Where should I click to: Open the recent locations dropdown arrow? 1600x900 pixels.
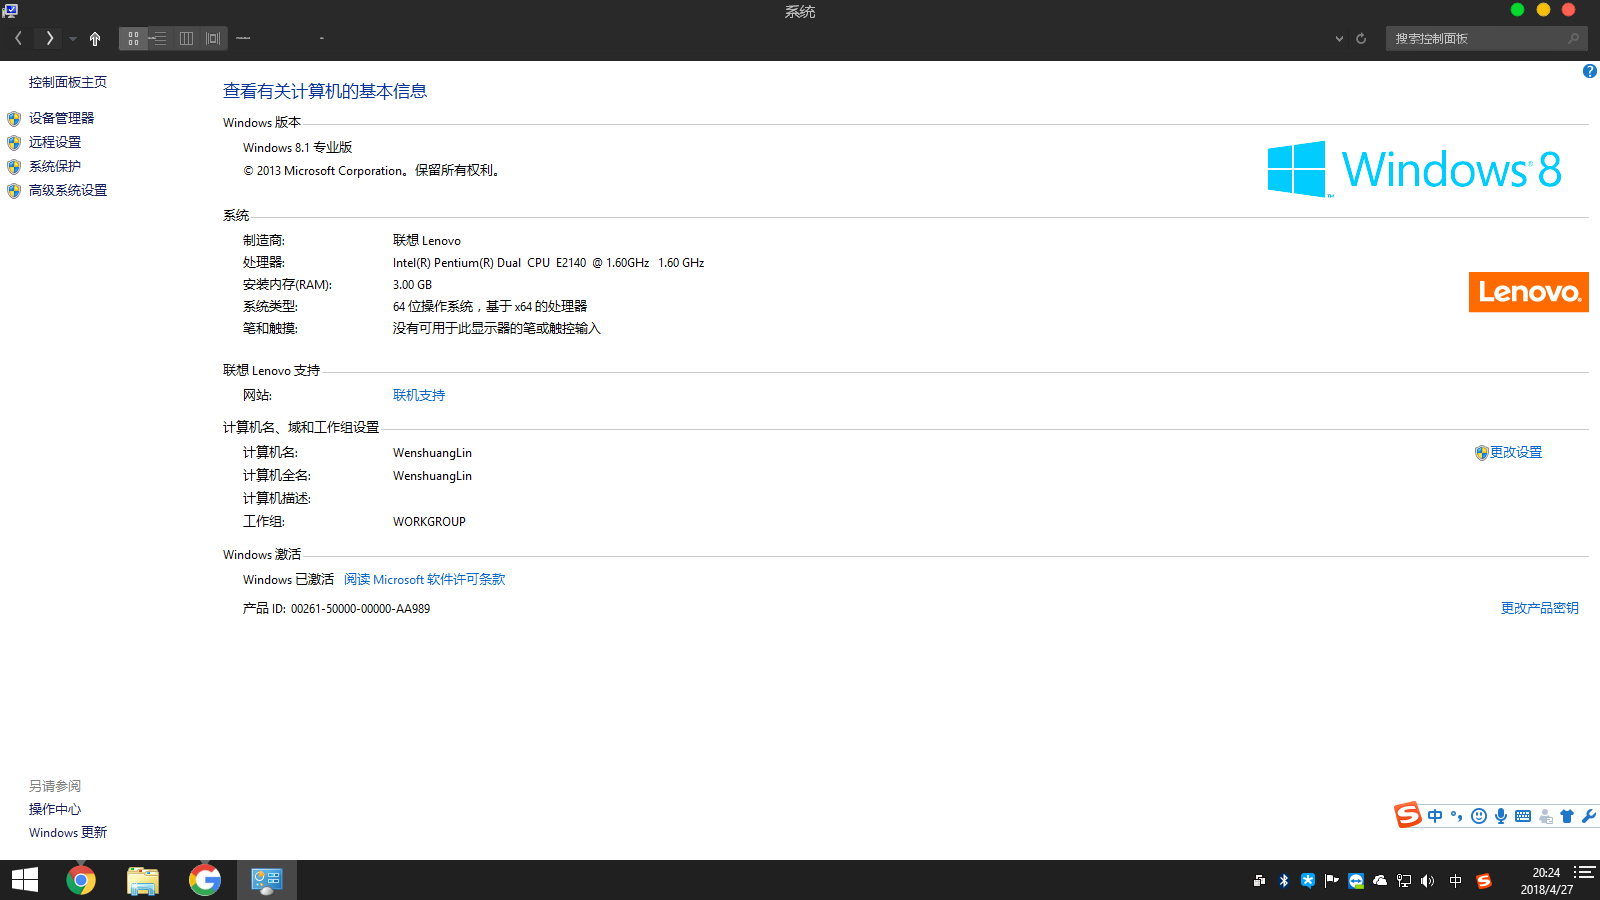pos(73,39)
